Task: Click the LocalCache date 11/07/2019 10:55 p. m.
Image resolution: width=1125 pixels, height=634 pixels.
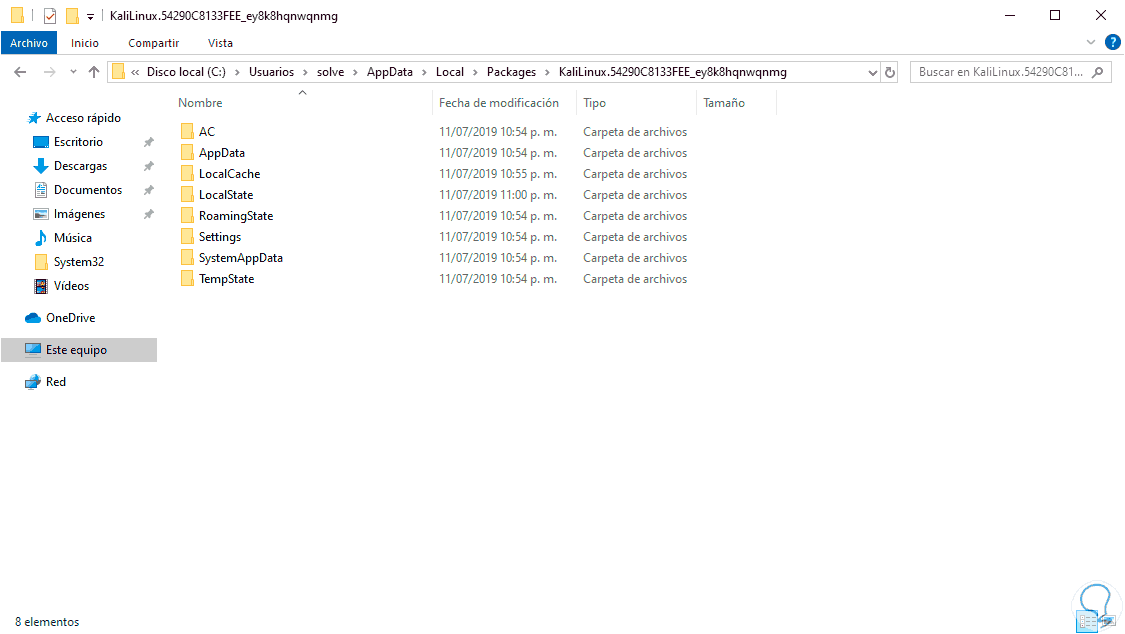Action: pyautogui.click(x=498, y=174)
